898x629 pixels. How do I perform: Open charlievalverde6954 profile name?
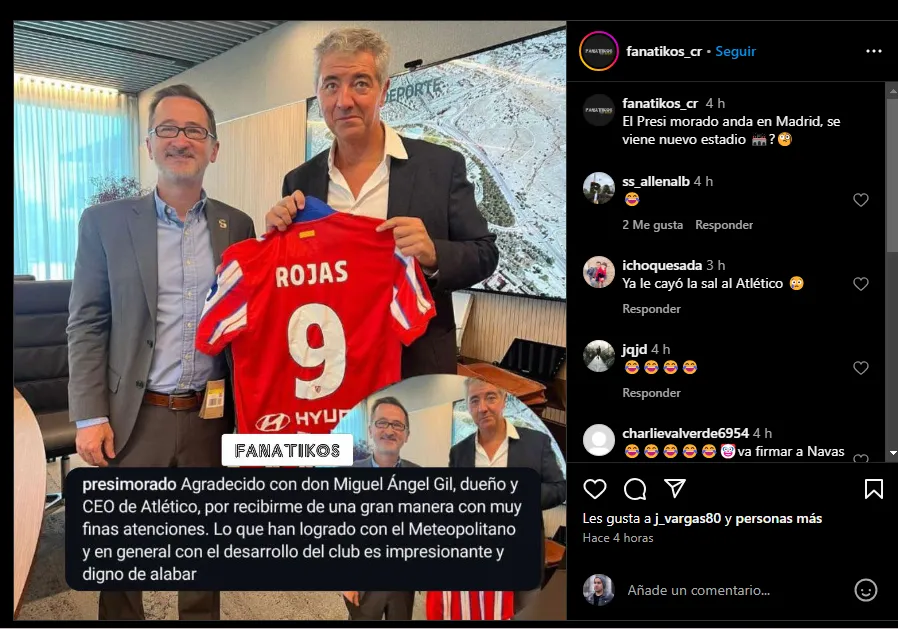point(686,433)
